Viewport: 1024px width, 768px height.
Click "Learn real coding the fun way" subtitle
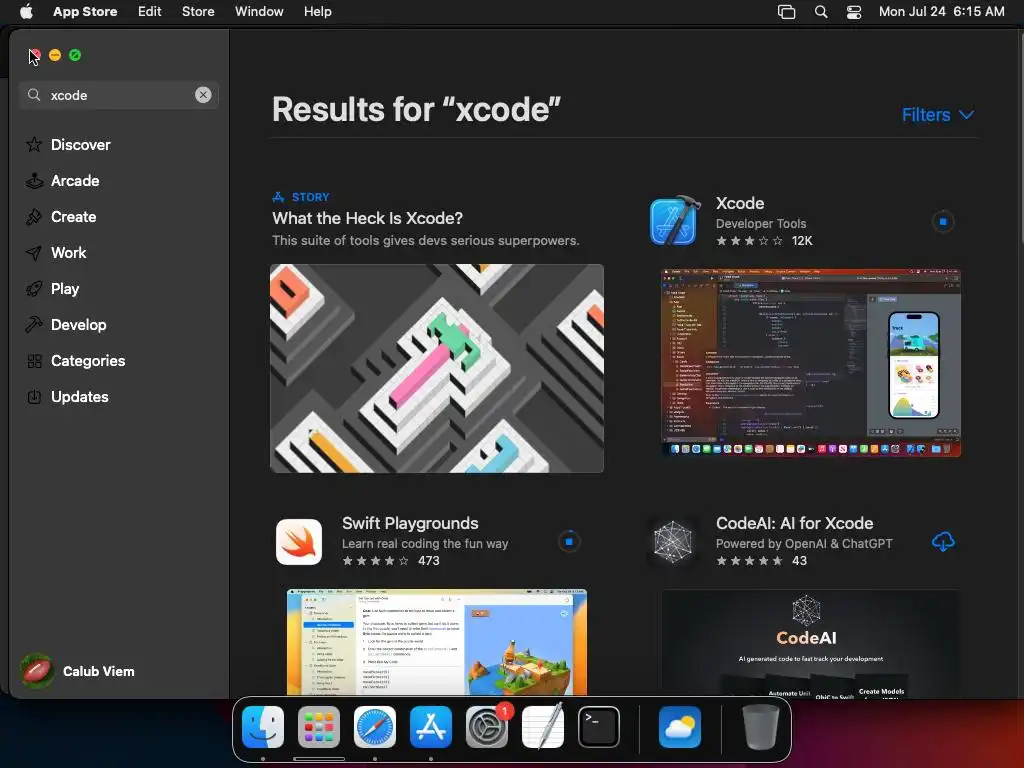coord(425,543)
